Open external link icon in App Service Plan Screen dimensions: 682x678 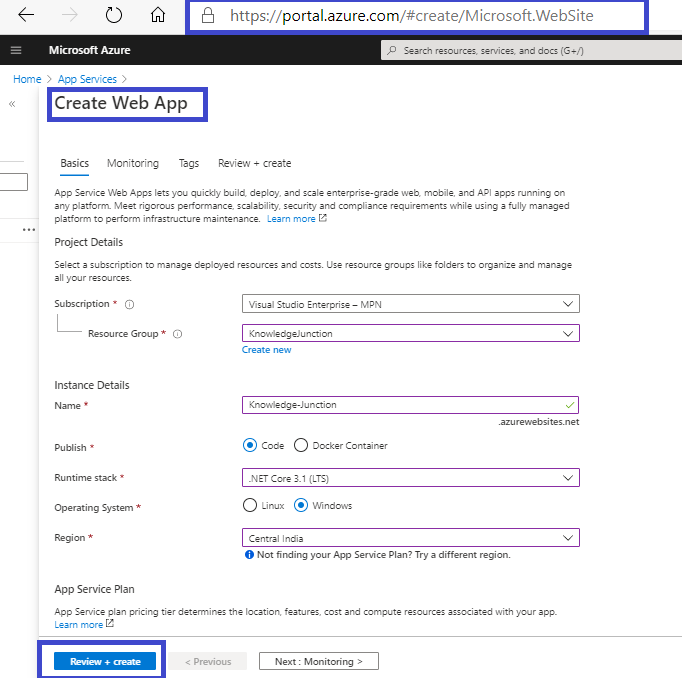(x=110, y=623)
